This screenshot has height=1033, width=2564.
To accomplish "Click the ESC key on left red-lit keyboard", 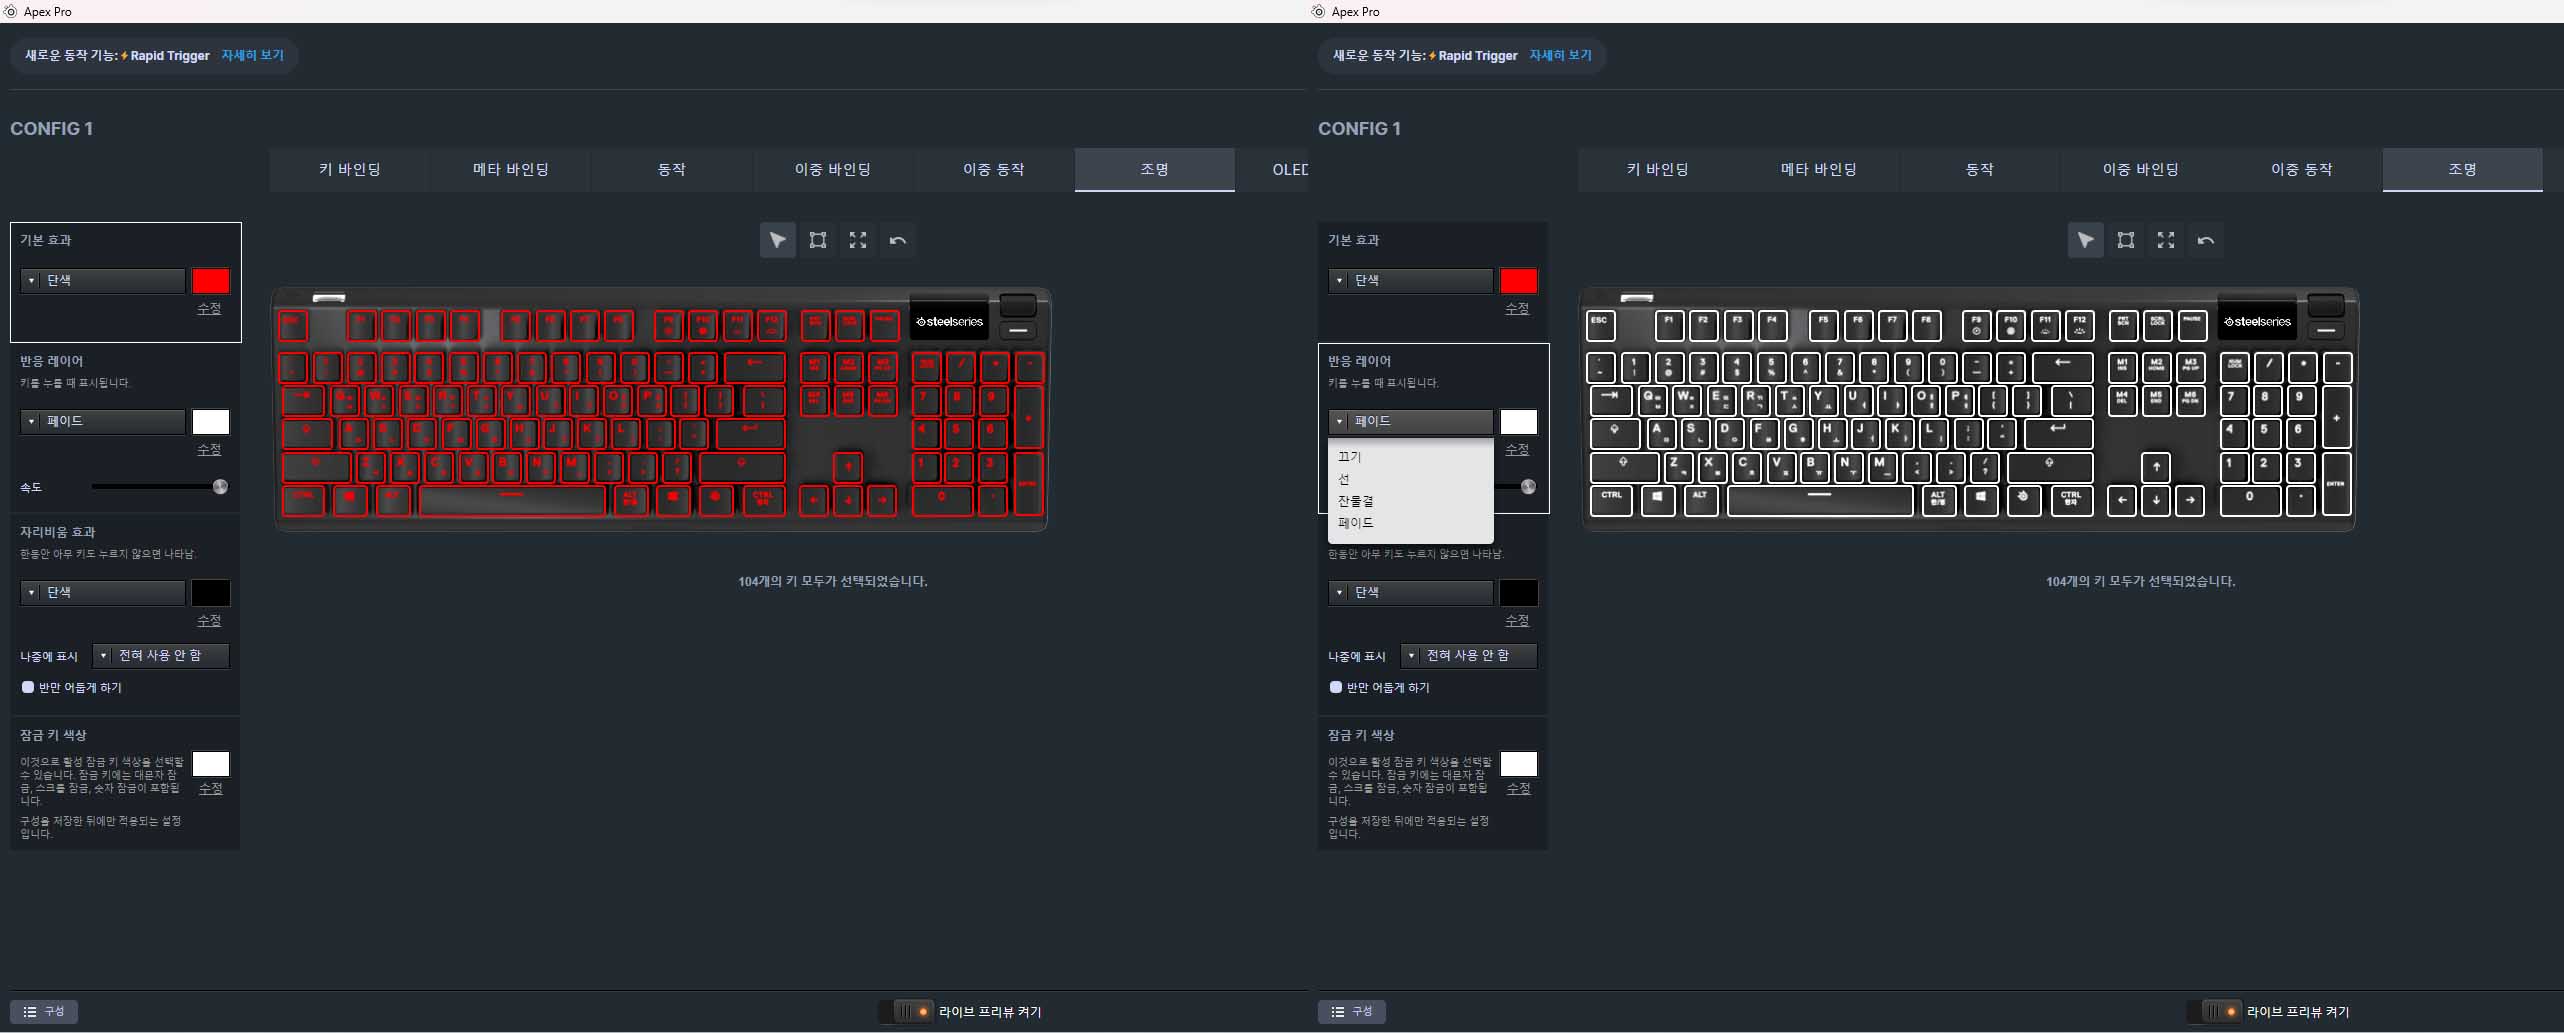I will pyautogui.click(x=292, y=325).
